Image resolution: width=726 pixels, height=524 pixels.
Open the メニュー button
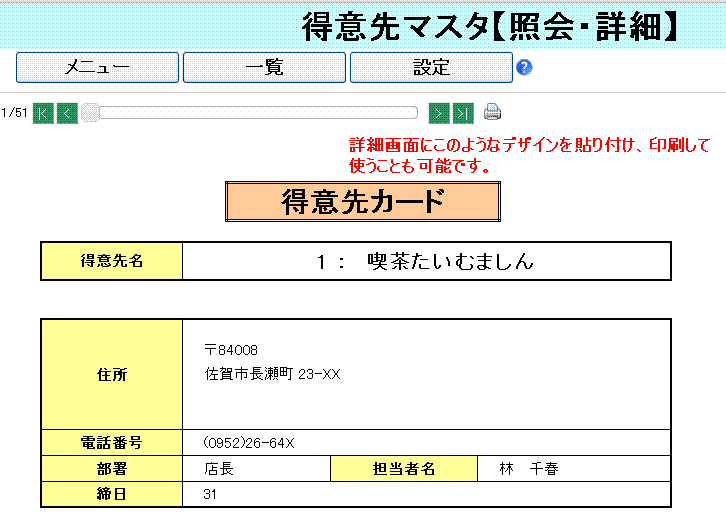pyautogui.click(x=97, y=68)
